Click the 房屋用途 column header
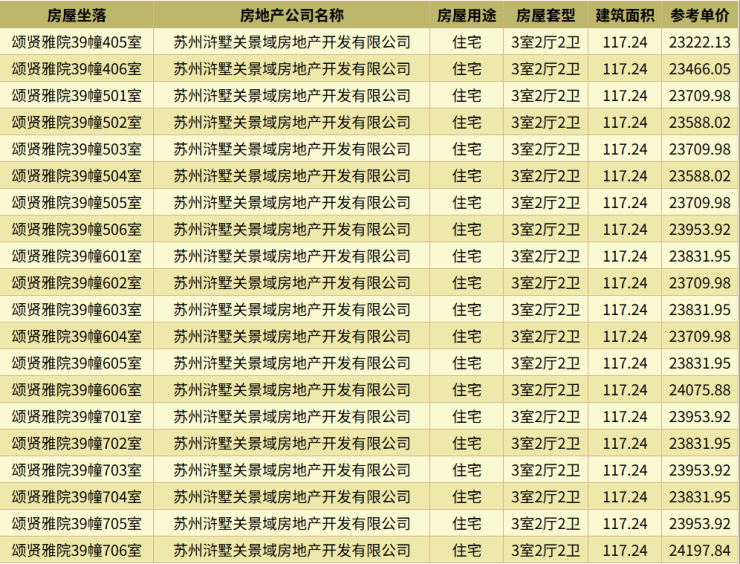 point(467,16)
